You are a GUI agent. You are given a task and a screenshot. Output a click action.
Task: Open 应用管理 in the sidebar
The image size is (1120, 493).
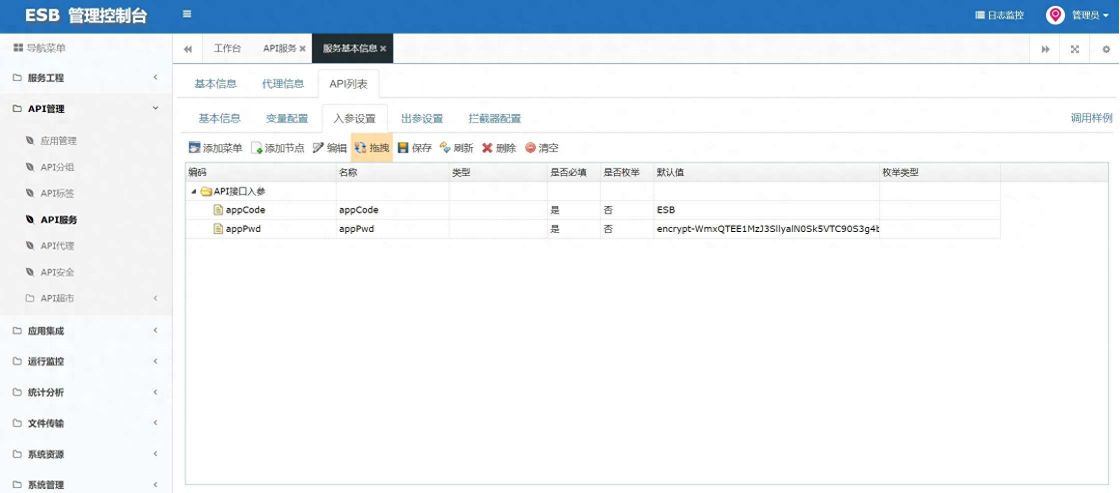point(58,141)
